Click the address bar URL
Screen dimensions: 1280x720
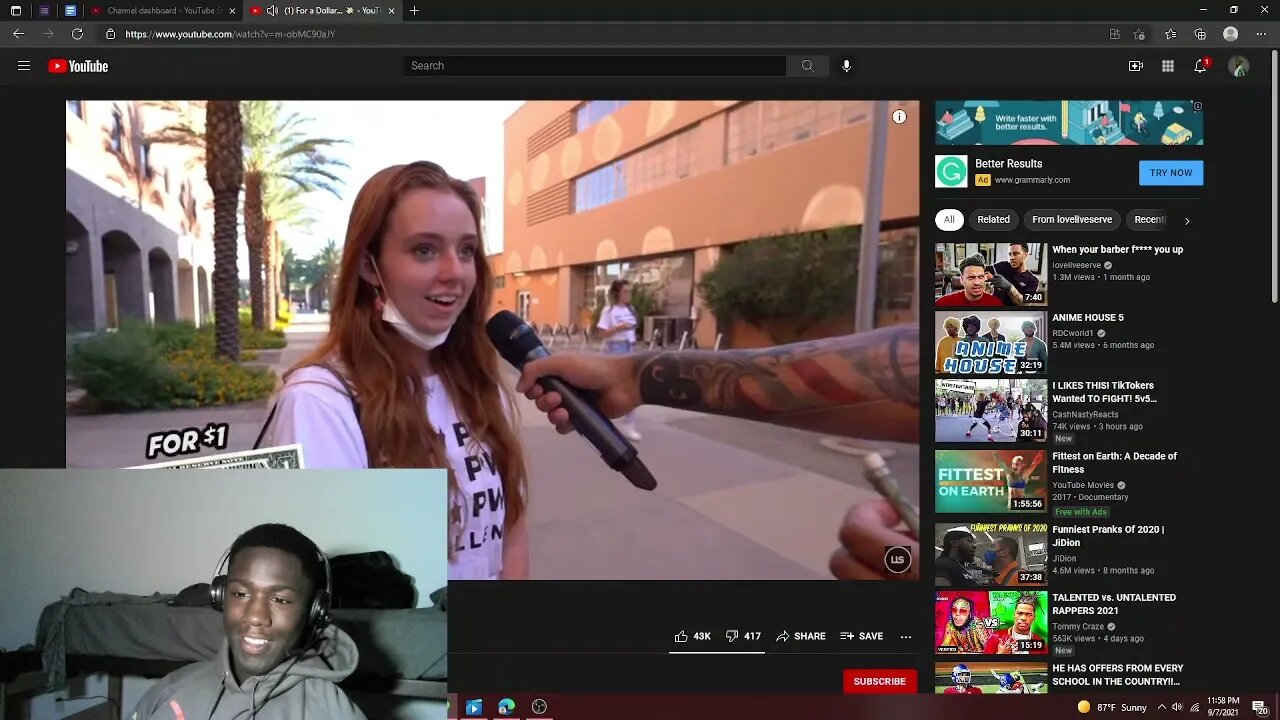click(x=230, y=34)
